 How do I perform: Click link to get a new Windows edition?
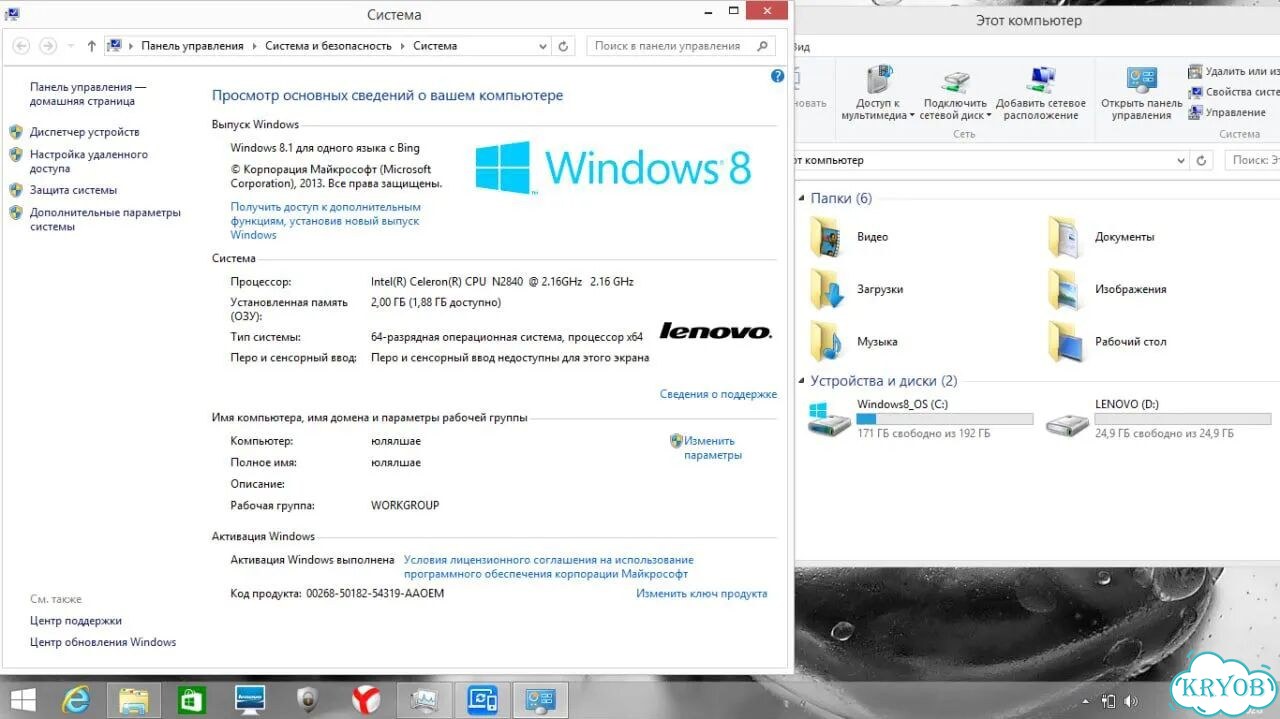pyautogui.click(x=325, y=221)
